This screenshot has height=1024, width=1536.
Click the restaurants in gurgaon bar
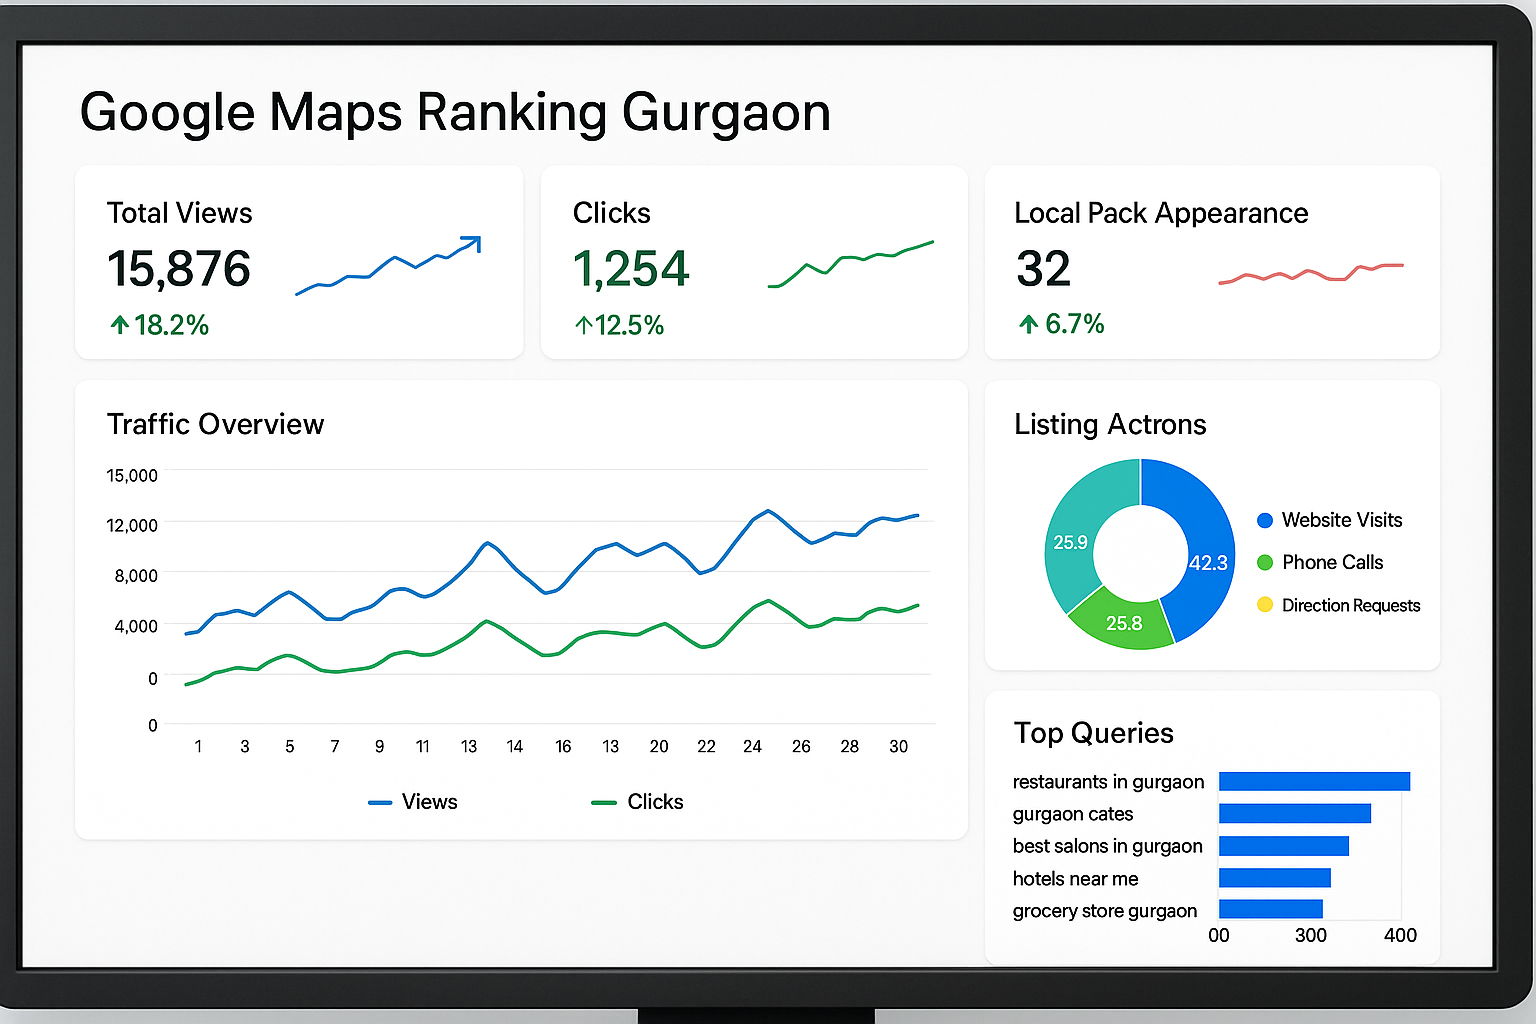[1314, 781]
